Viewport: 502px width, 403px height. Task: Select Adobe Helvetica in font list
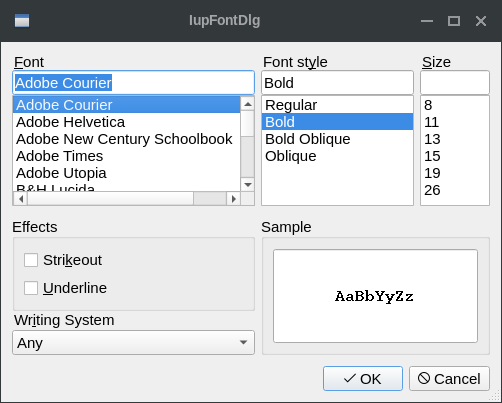(126, 122)
